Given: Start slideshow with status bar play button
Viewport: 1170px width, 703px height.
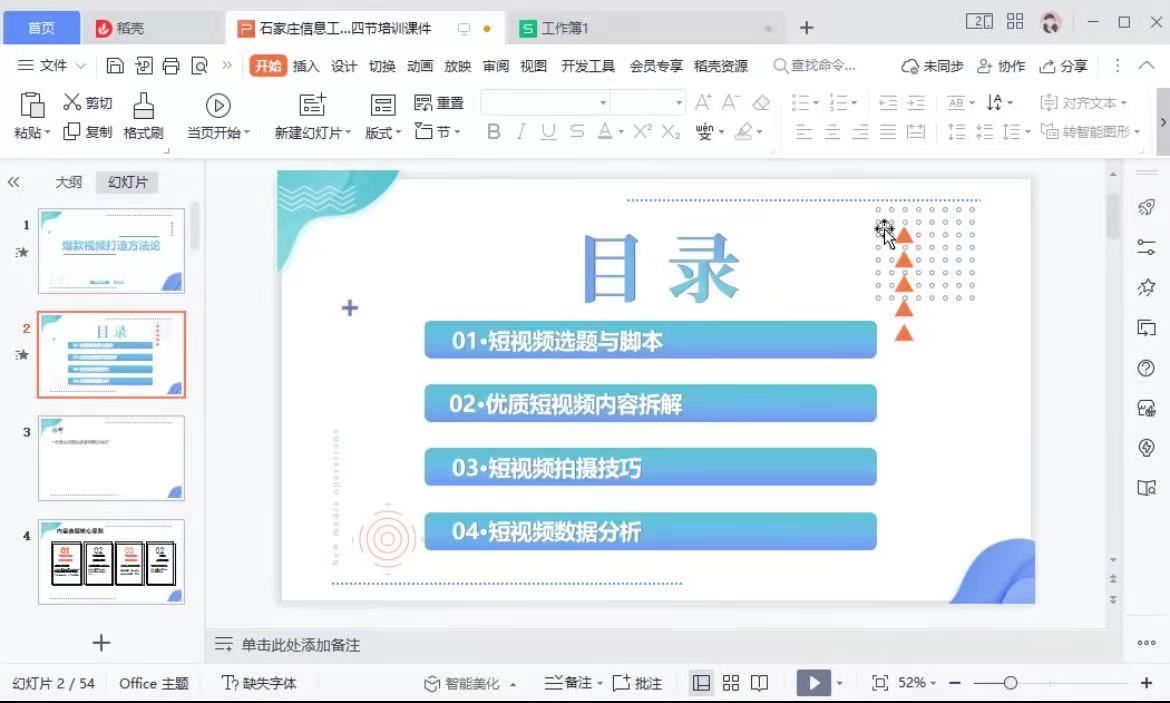Looking at the screenshot, I should (813, 683).
